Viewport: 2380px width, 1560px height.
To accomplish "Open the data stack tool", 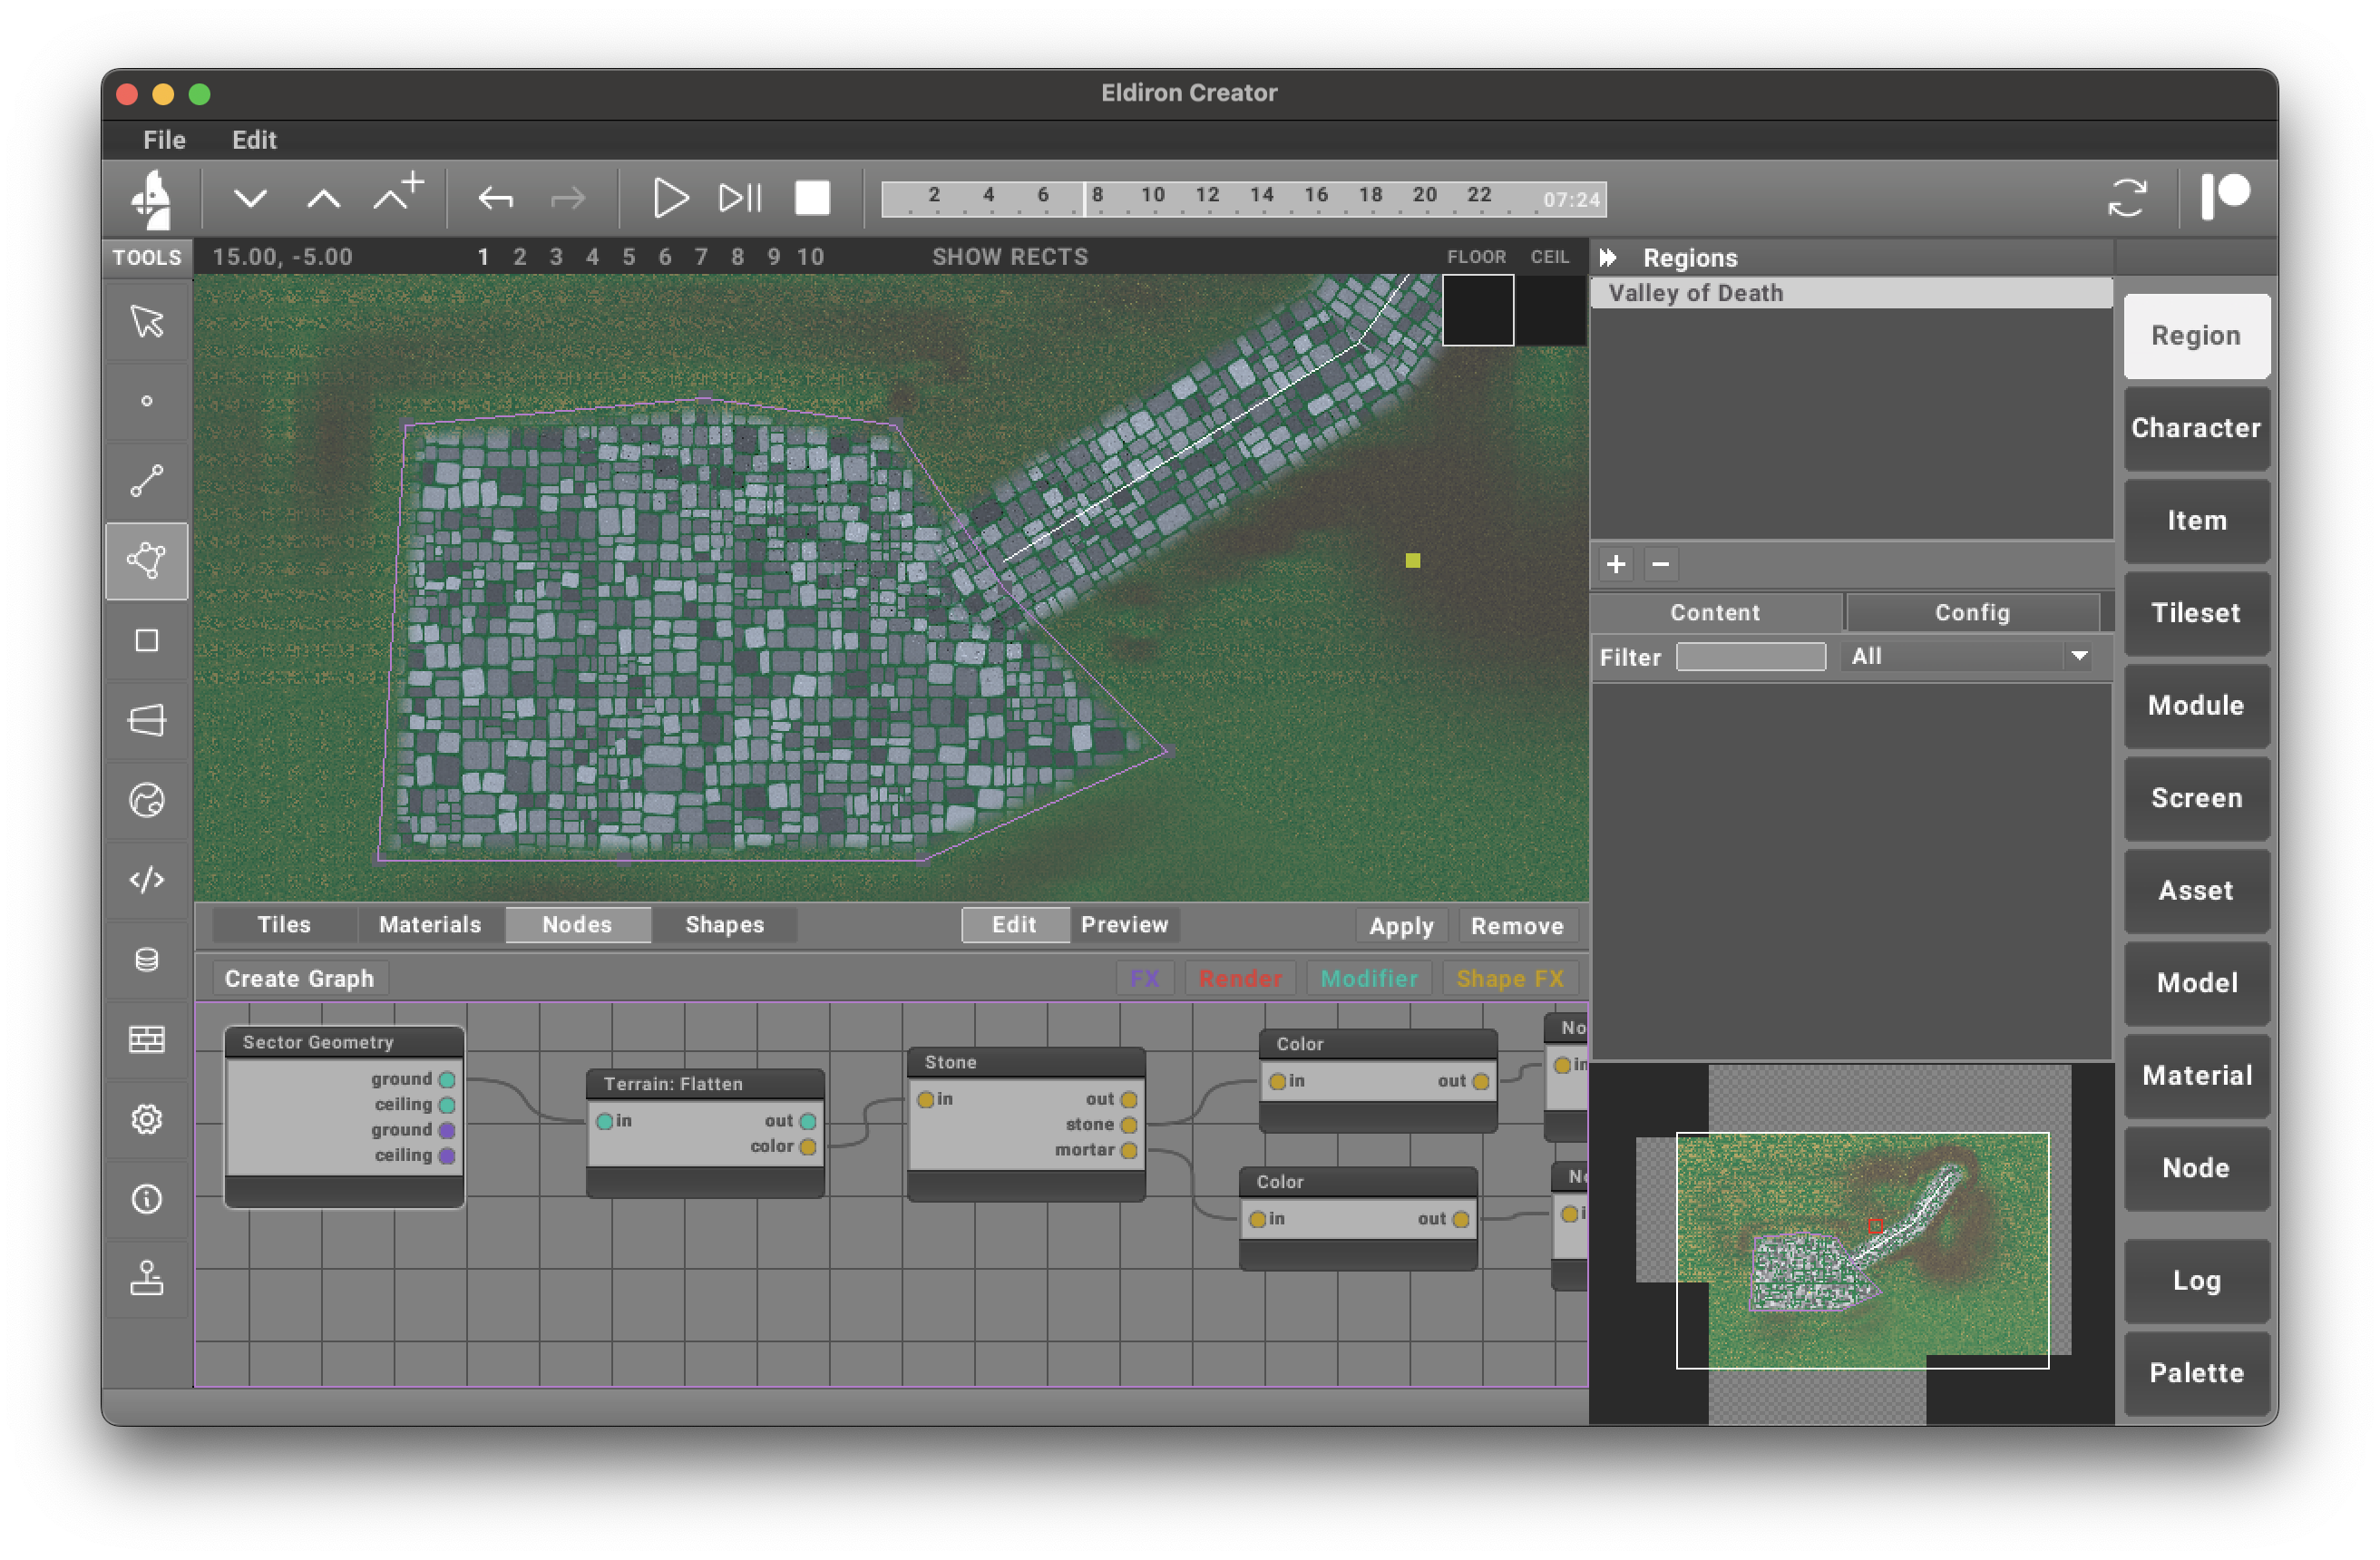I will 147,959.
